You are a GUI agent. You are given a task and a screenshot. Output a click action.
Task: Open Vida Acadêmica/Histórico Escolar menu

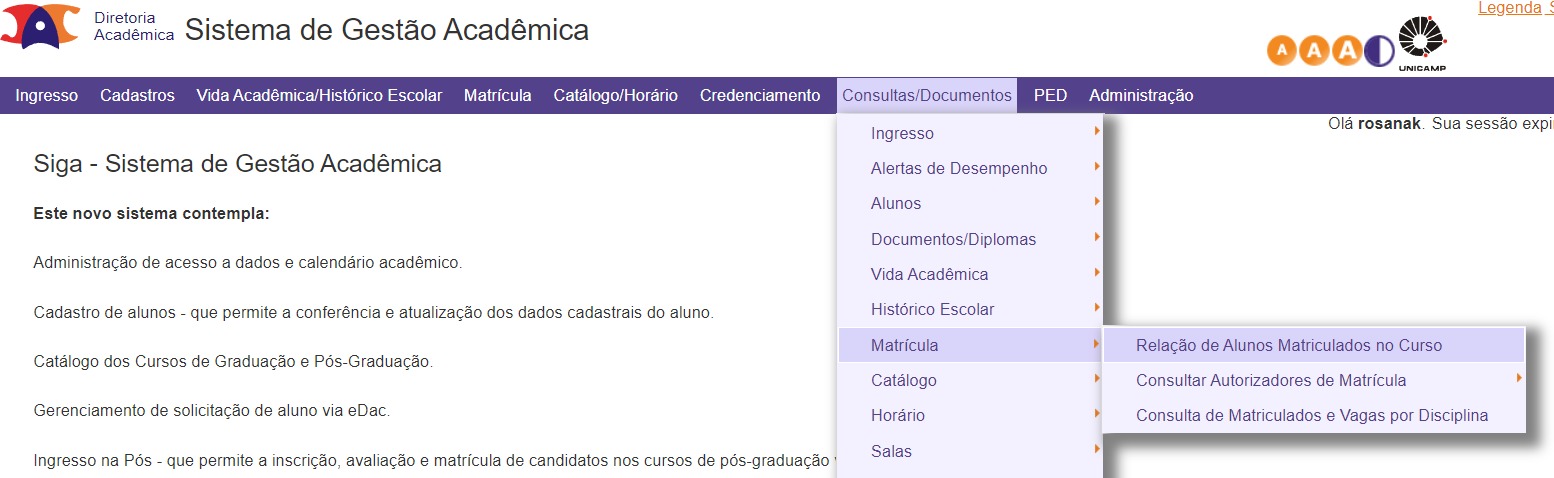pos(319,96)
